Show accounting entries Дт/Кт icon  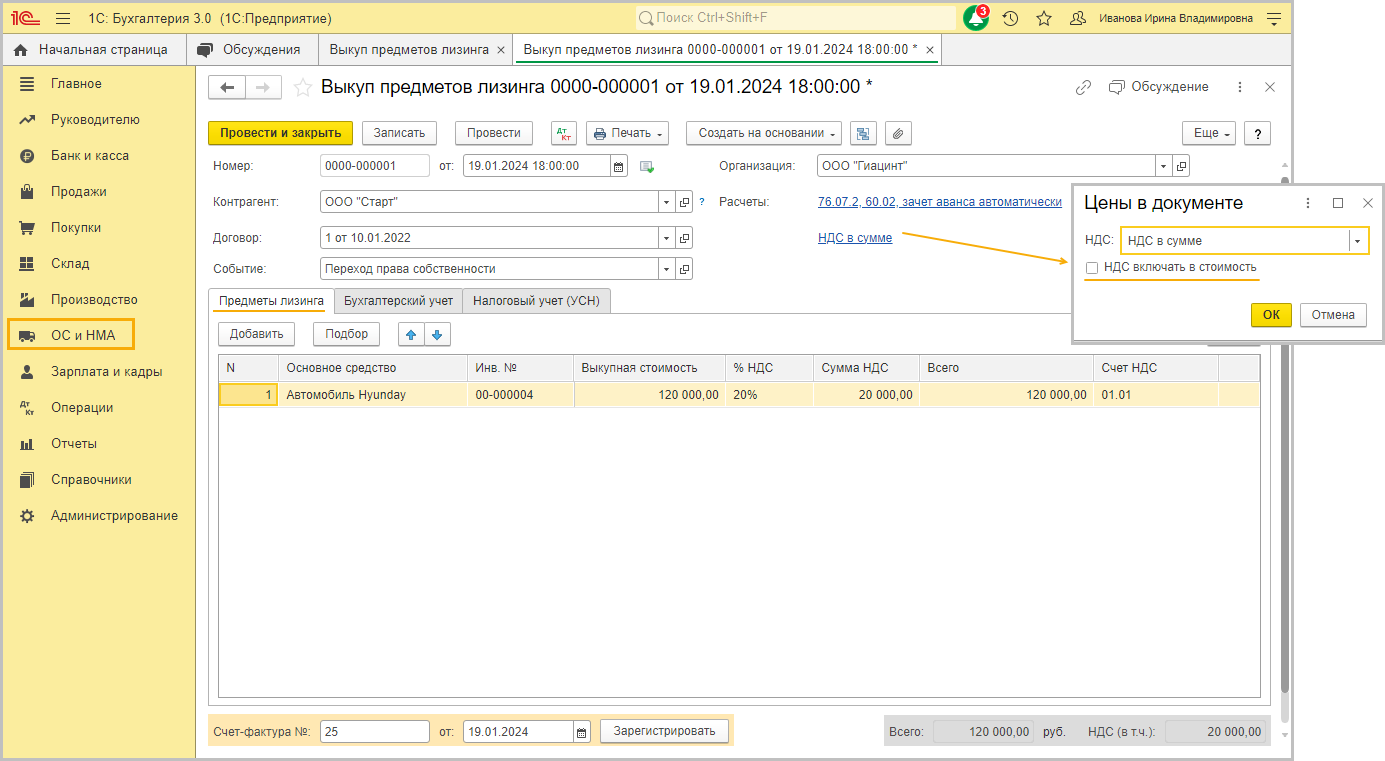(564, 133)
